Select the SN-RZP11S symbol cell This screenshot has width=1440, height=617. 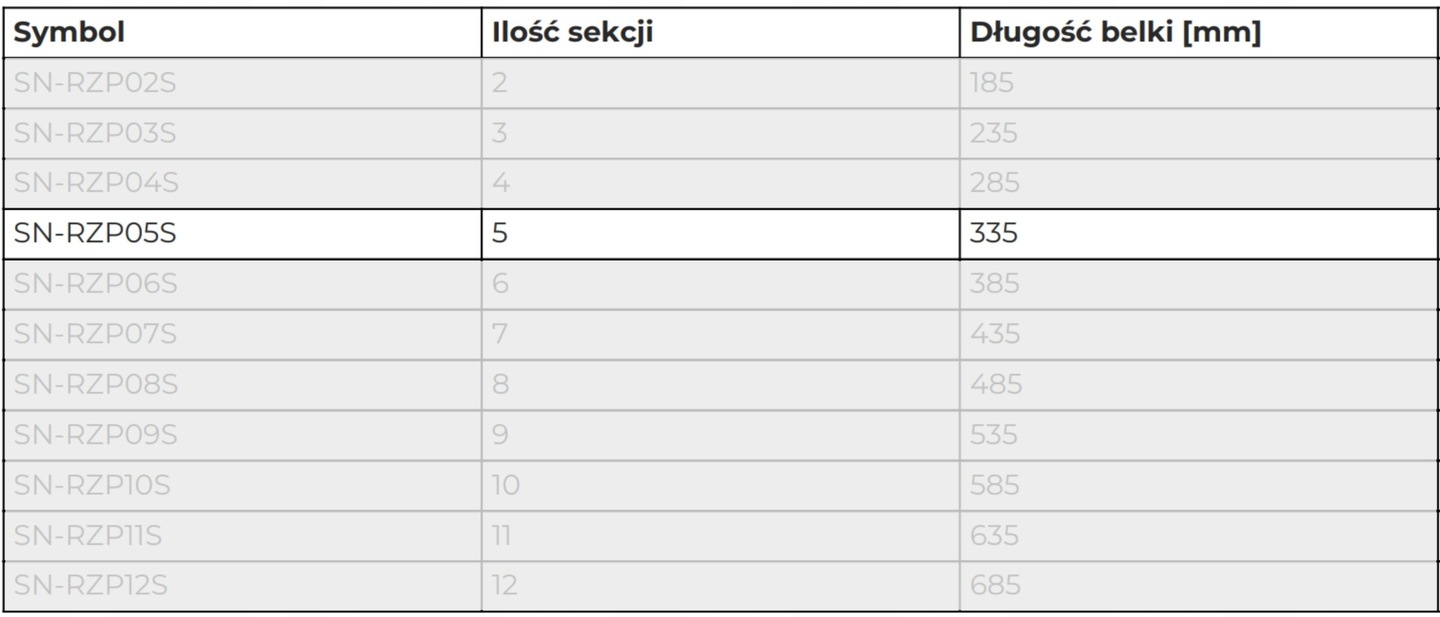pos(88,536)
